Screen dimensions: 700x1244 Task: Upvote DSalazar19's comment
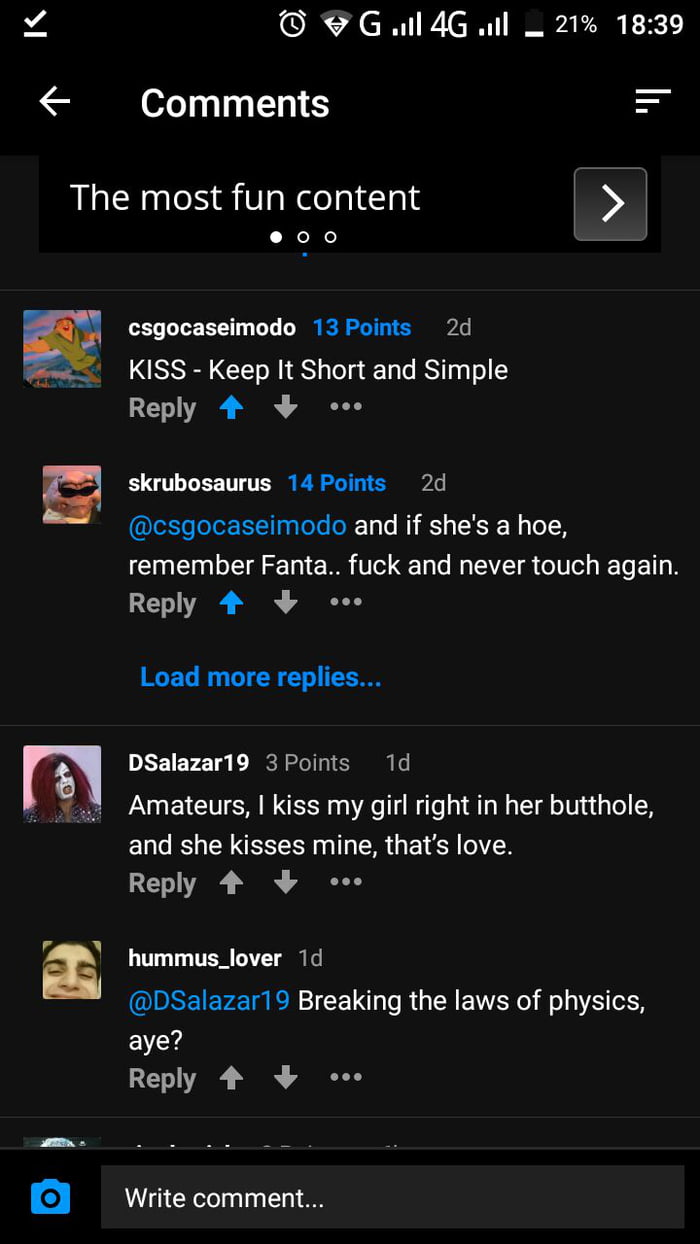pos(232,883)
